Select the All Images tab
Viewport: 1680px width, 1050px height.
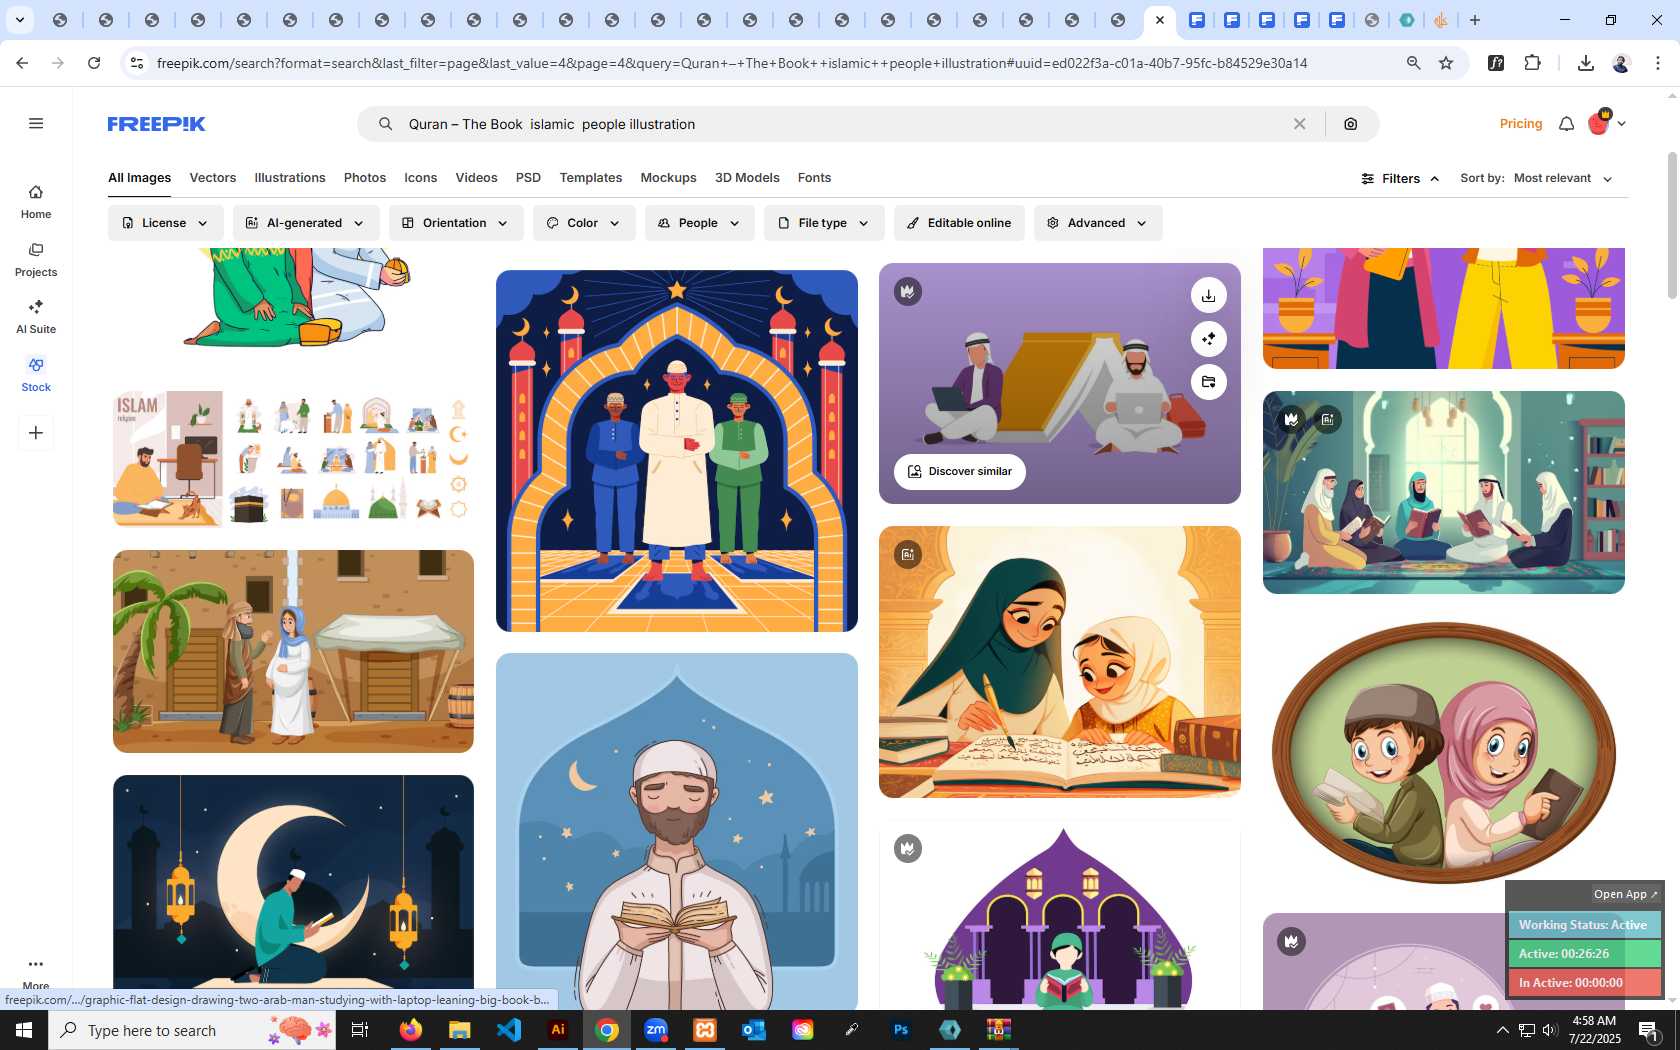click(139, 178)
